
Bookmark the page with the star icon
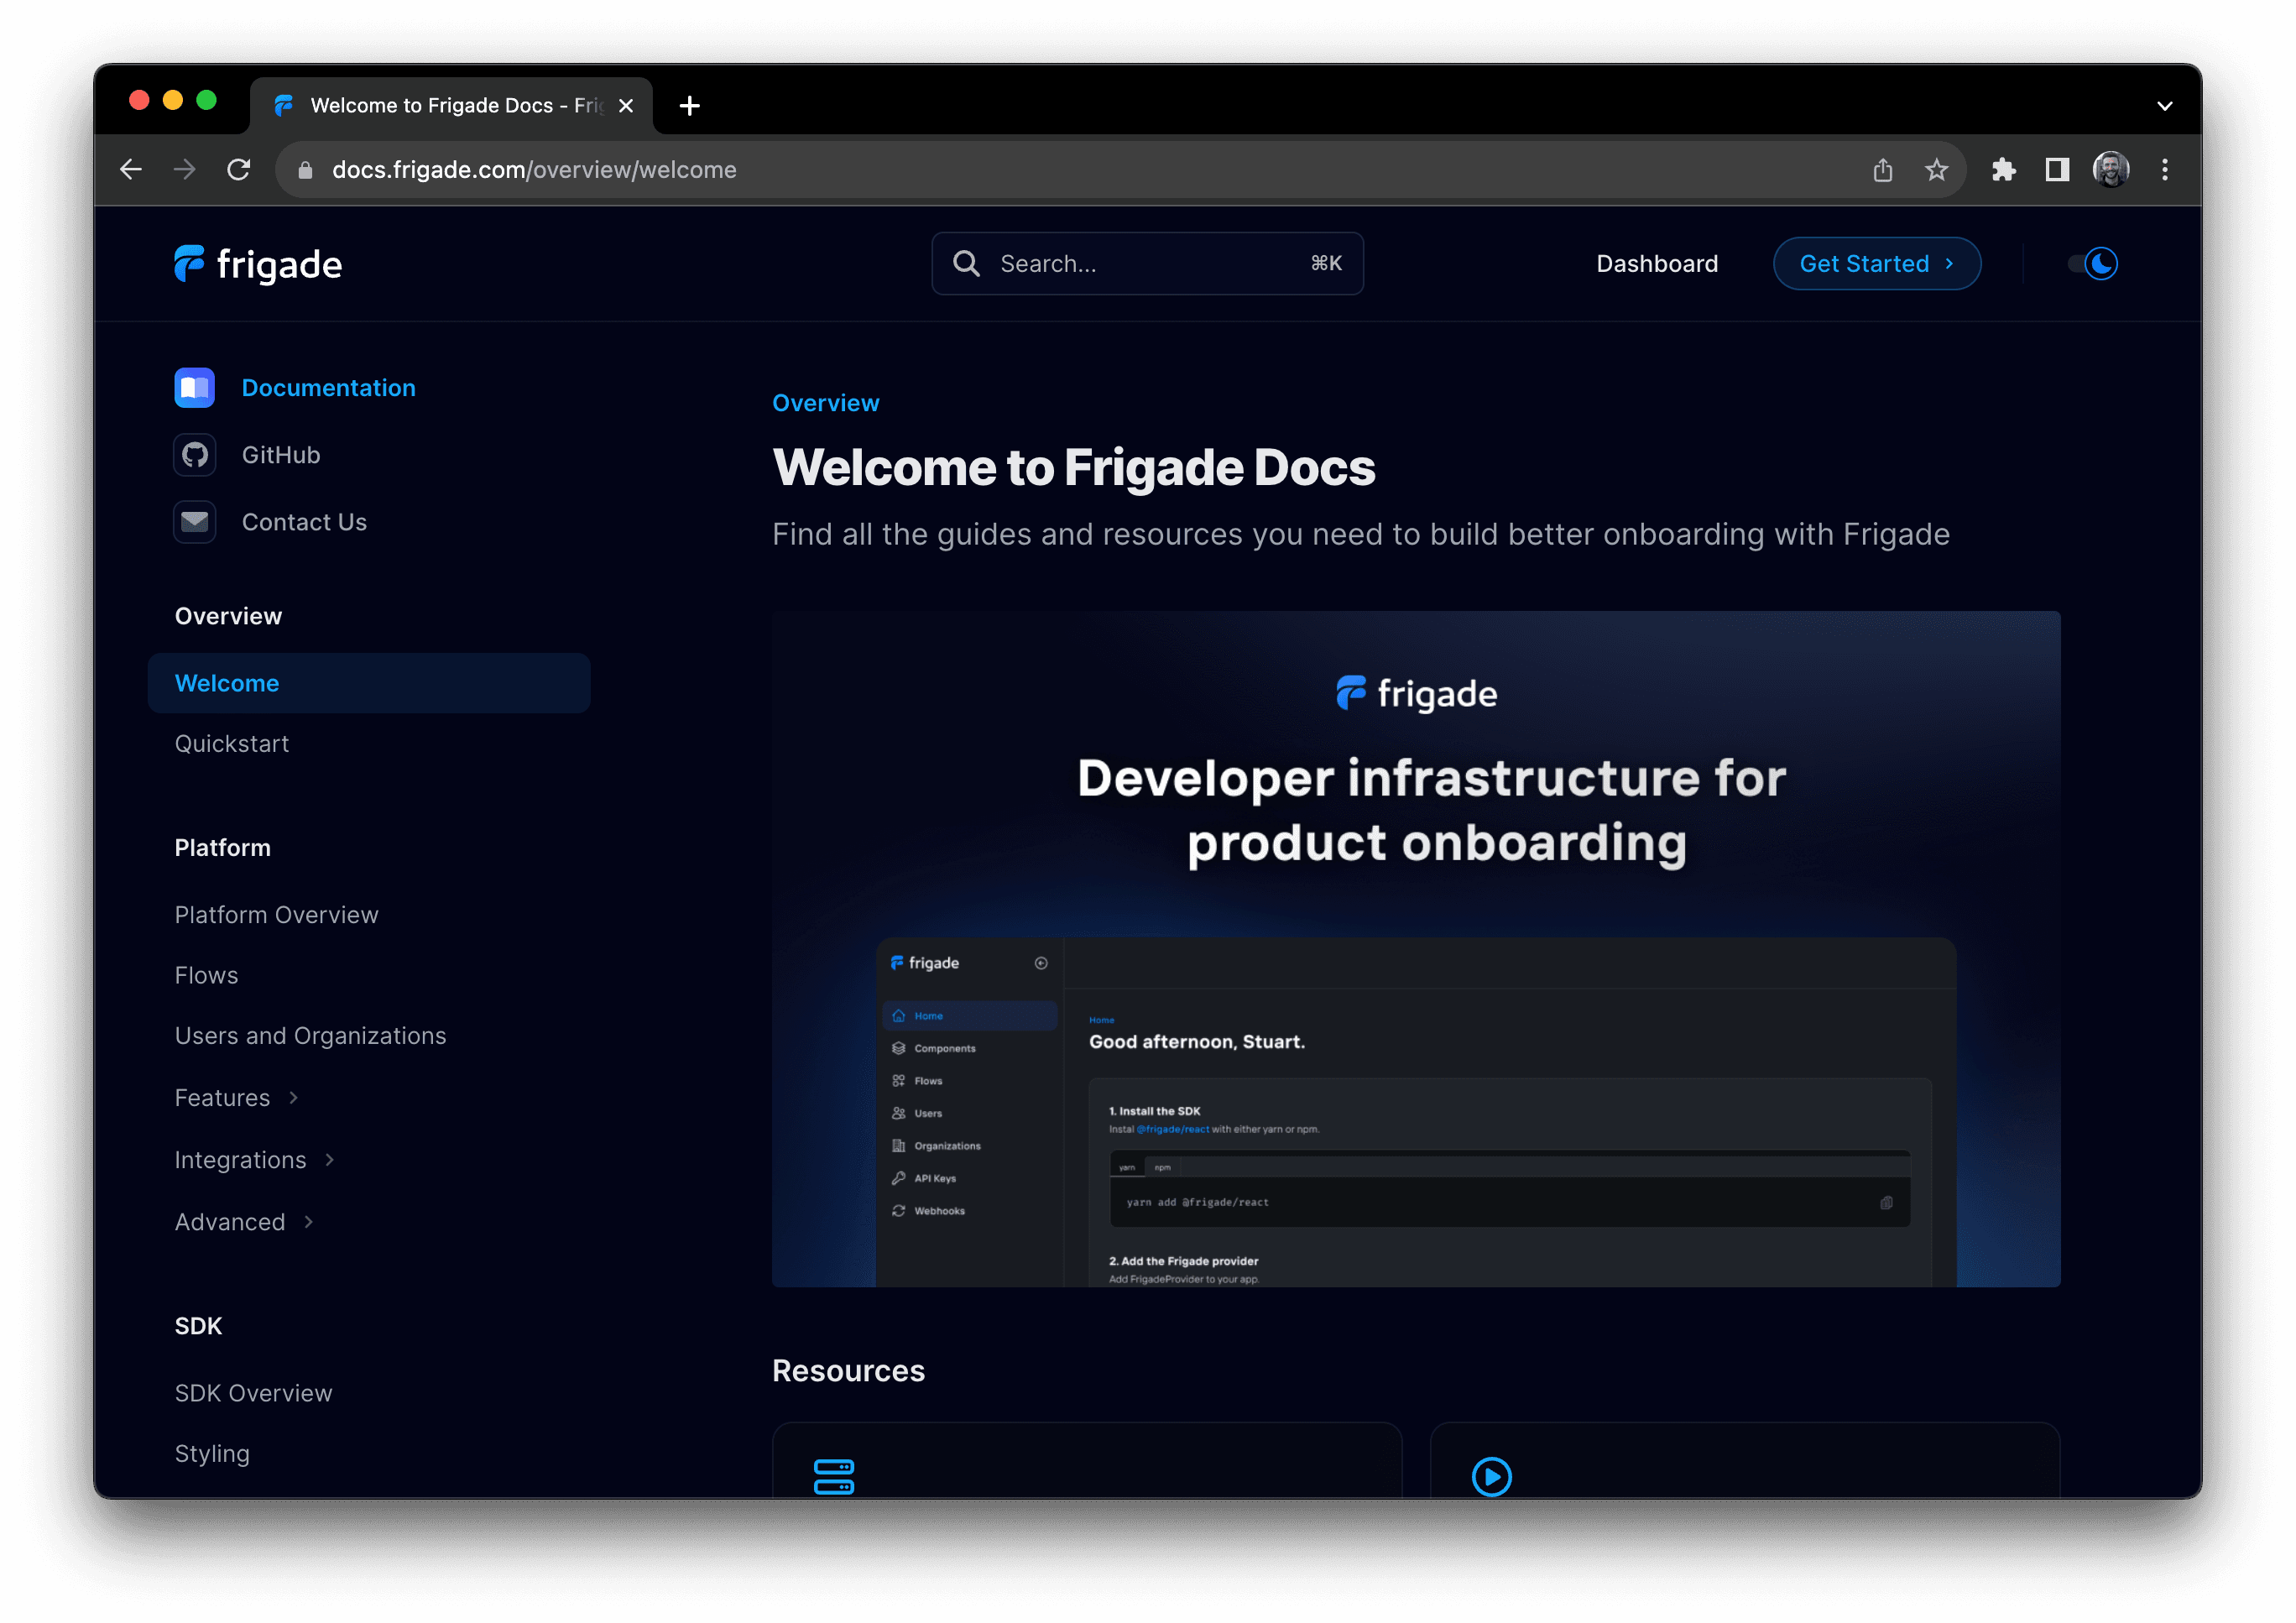(1937, 170)
